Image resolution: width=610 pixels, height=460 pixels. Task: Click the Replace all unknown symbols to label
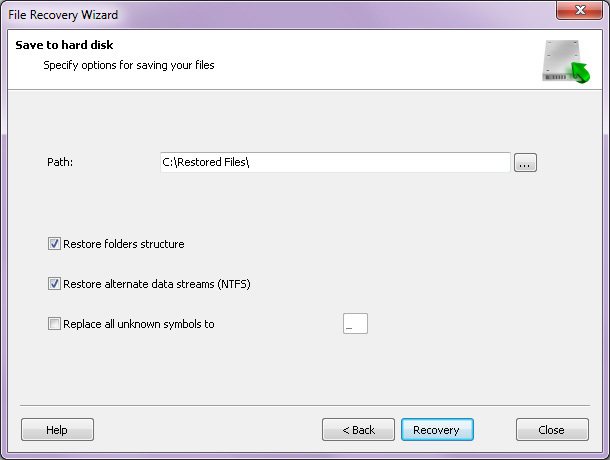pos(139,324)
